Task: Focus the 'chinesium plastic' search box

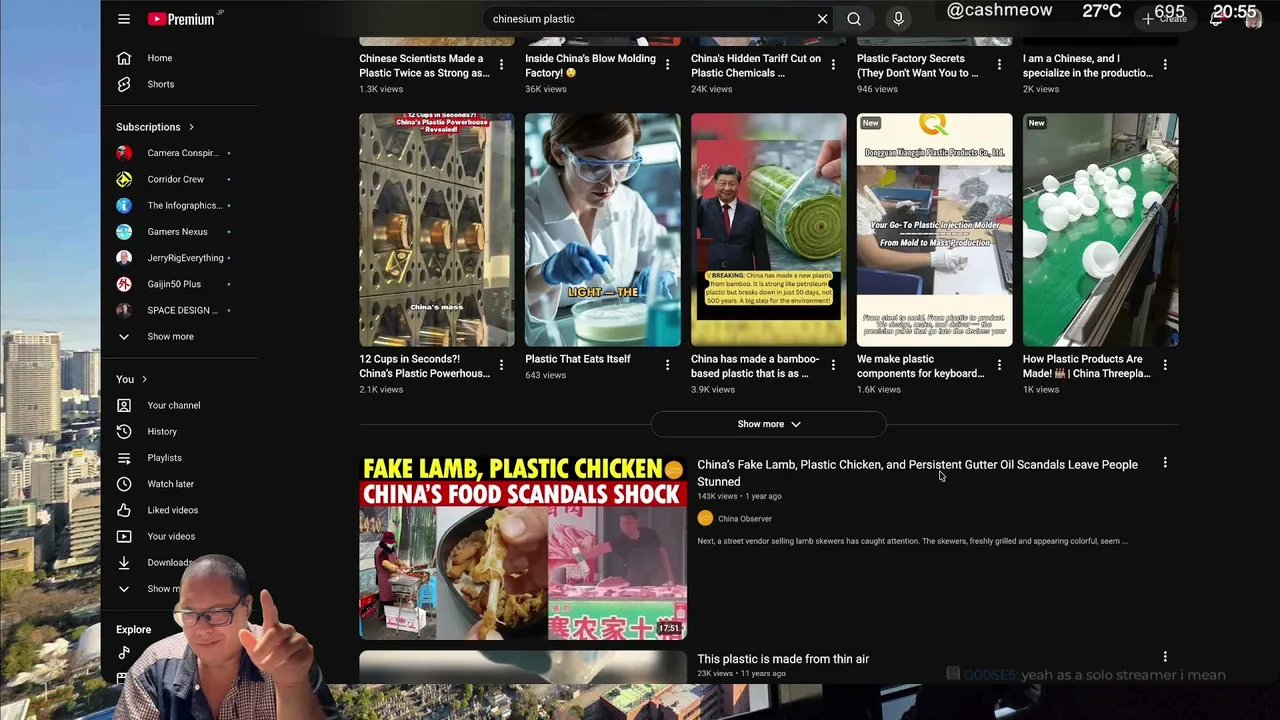Action: pyautogui.click(x=650, y=19)
